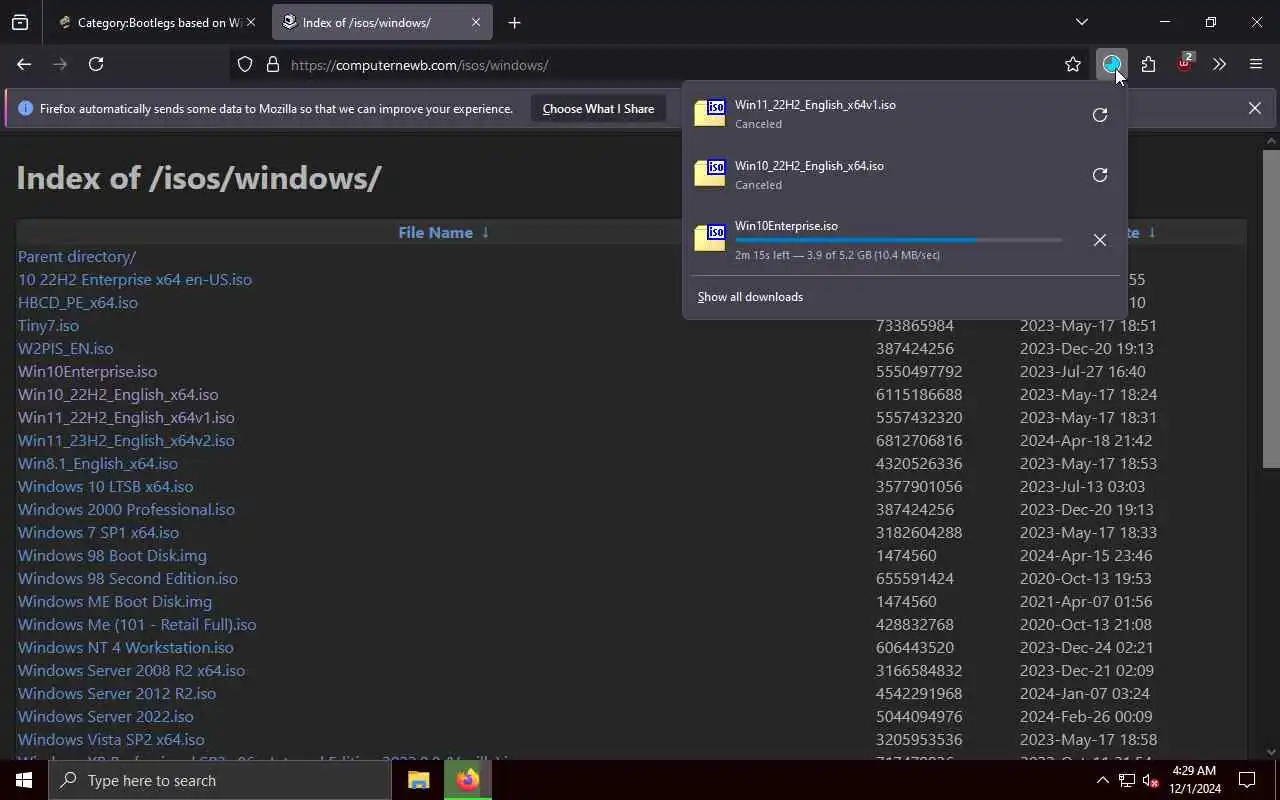
Task: Download Windows Vista SP2 x64.iso
Action: coord(111,739)
